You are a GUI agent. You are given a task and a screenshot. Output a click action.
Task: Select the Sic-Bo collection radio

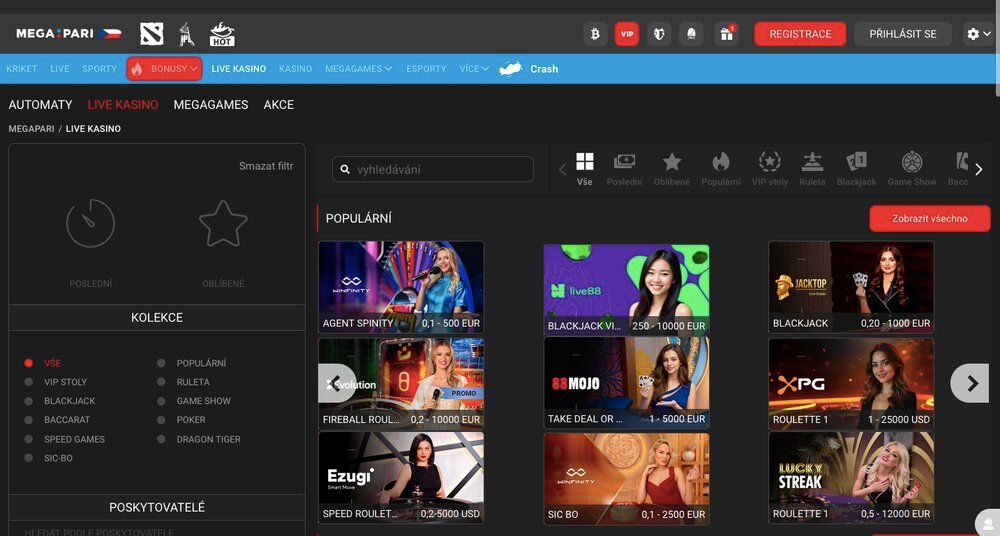pos(29,458)
